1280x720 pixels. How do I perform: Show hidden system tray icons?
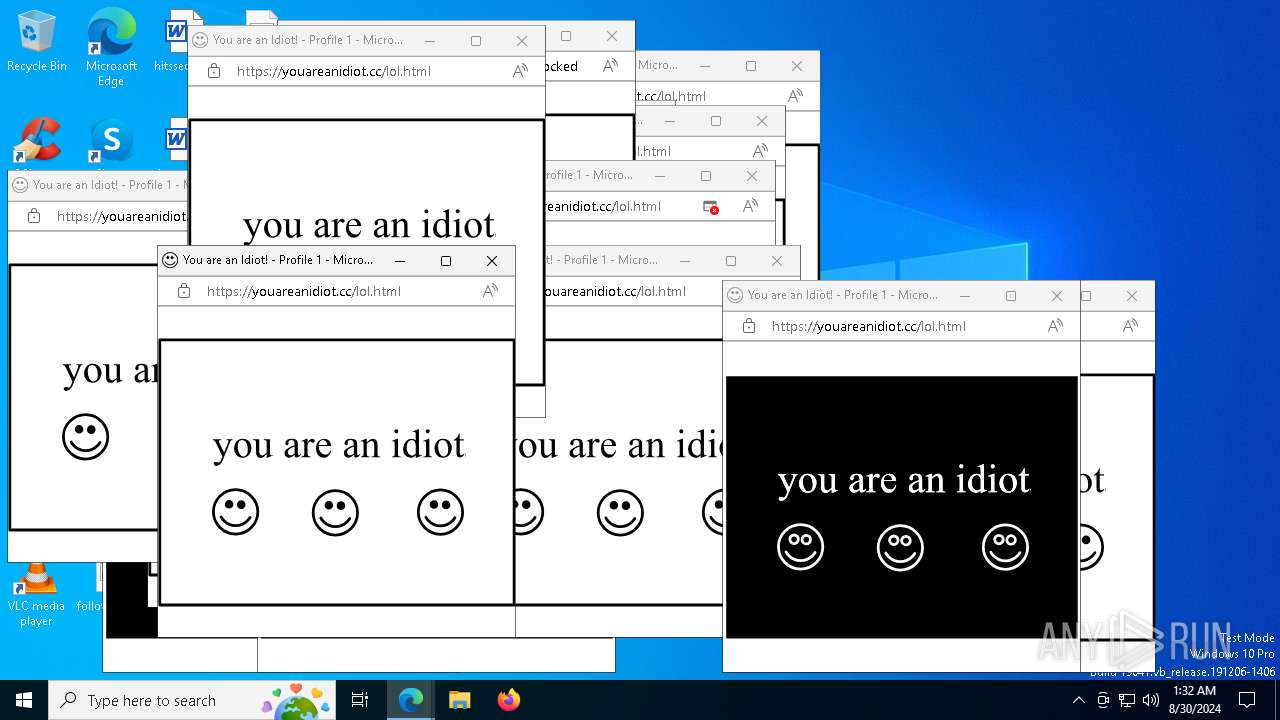(1078, 700)
